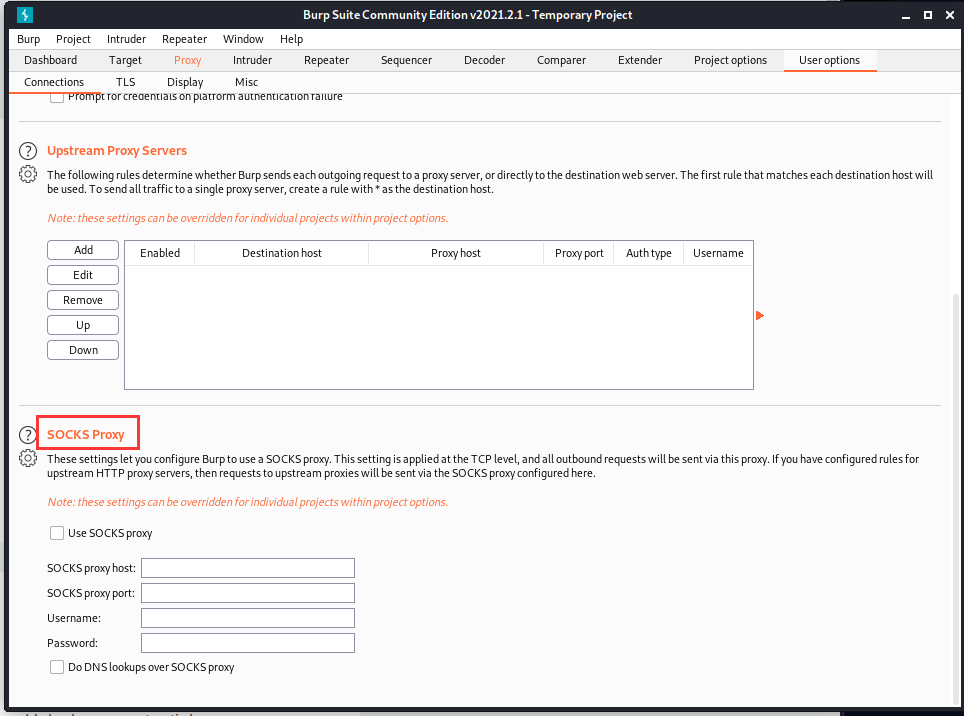Switch to the Sequencer tab
The width and height of the screenshot is (964, 716).
click(406, 60)
